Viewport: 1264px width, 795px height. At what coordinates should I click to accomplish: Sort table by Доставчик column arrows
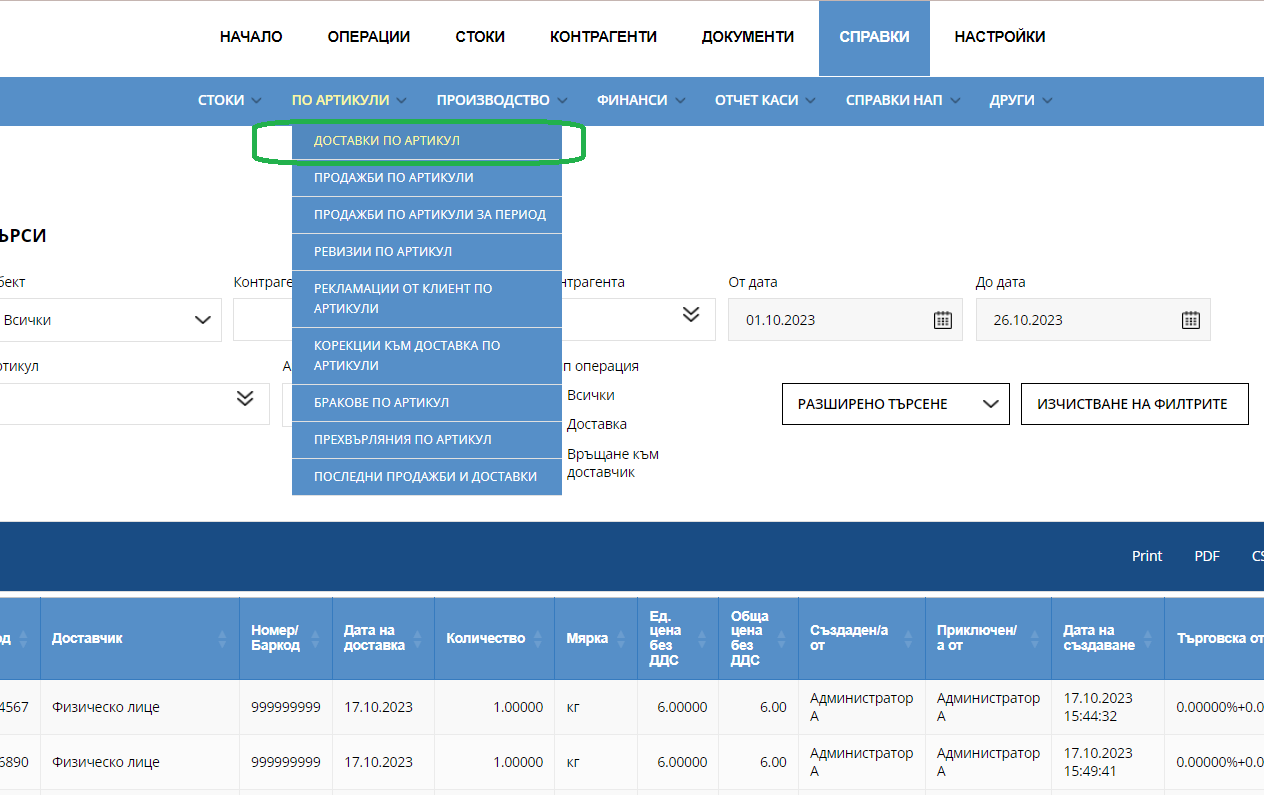click(221, 638)
